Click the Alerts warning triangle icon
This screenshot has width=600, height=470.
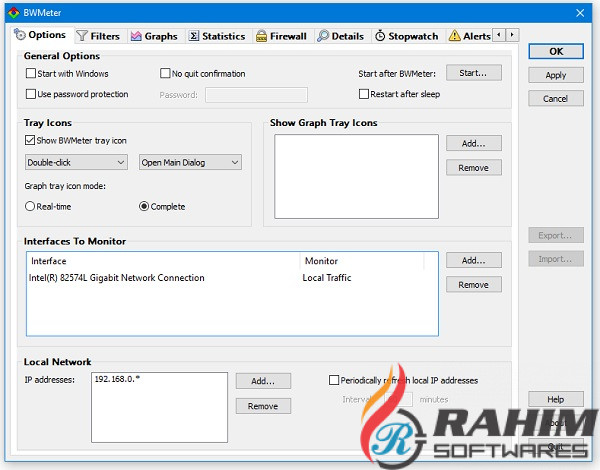click(455, 36)
